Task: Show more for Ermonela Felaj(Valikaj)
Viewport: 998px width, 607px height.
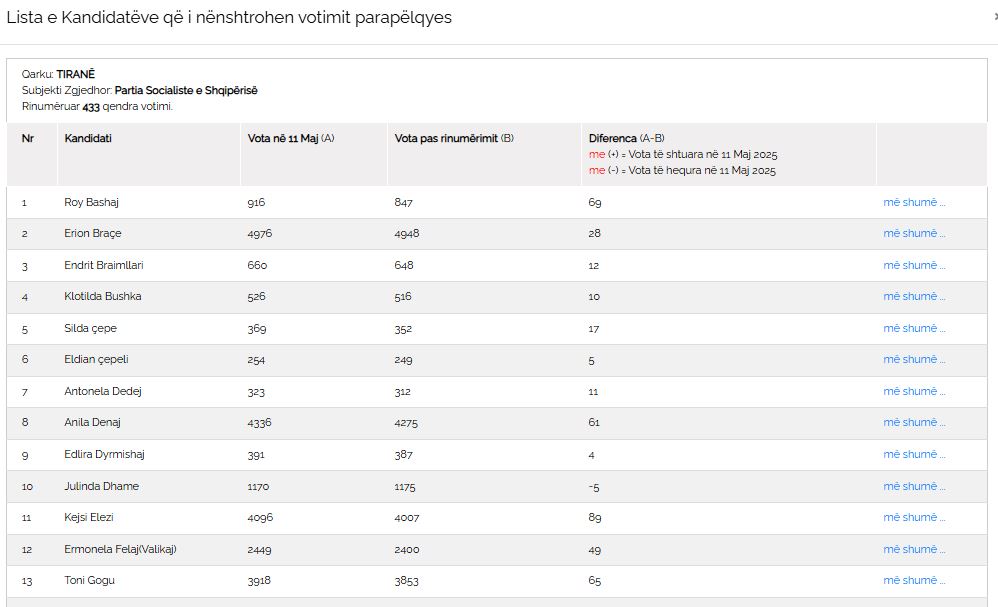Action: [x=913, y=549]
